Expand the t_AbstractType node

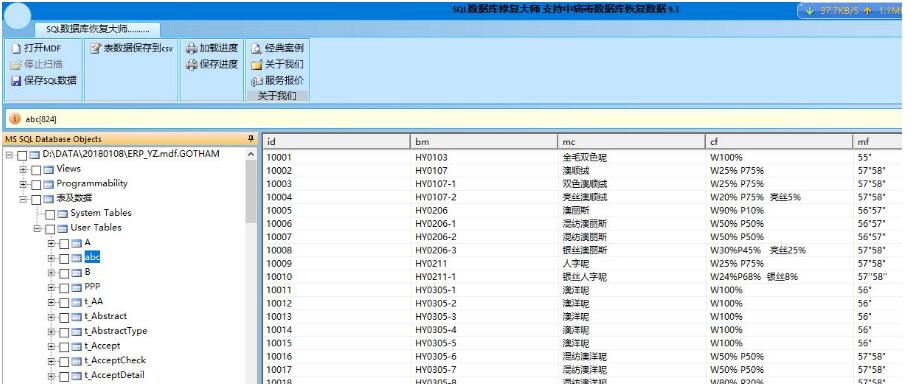(x=51, y=332)
